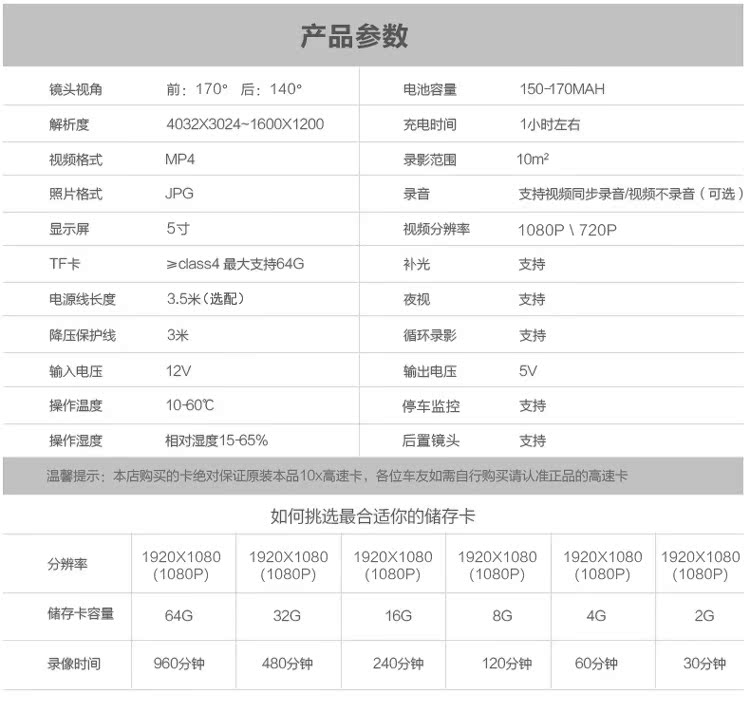Image resolution: width=750 pixels, height=712 pixels.
Task: Select the 16G capacity cell
Action: tap(398, 616)
